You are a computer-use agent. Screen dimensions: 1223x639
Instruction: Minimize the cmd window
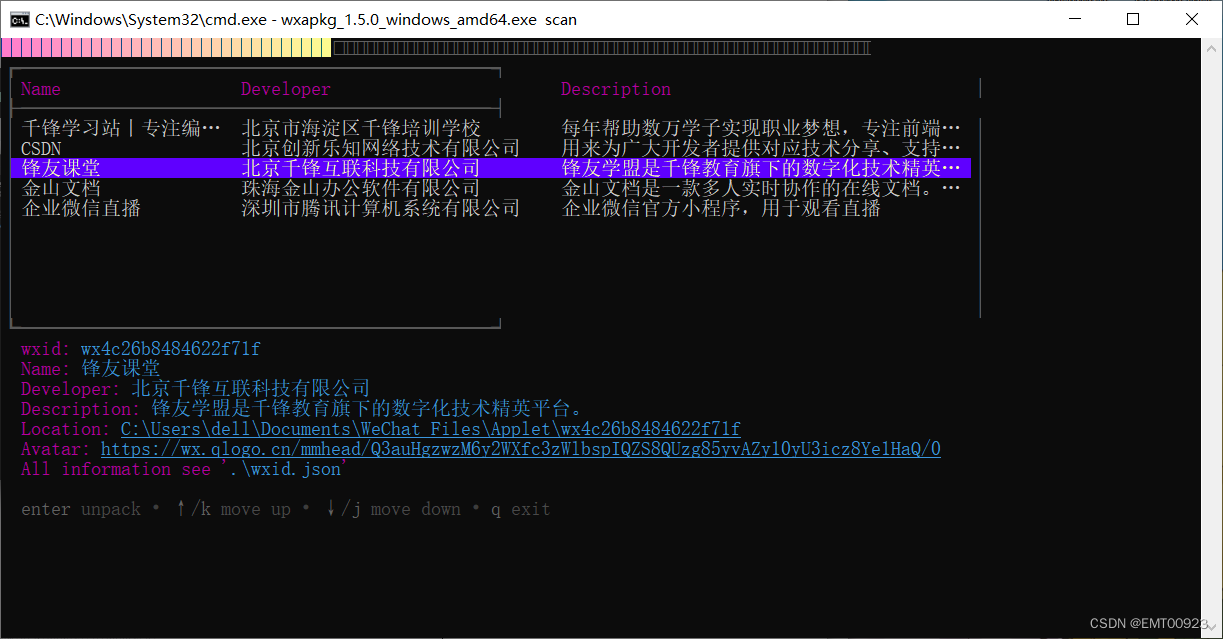1074,19
